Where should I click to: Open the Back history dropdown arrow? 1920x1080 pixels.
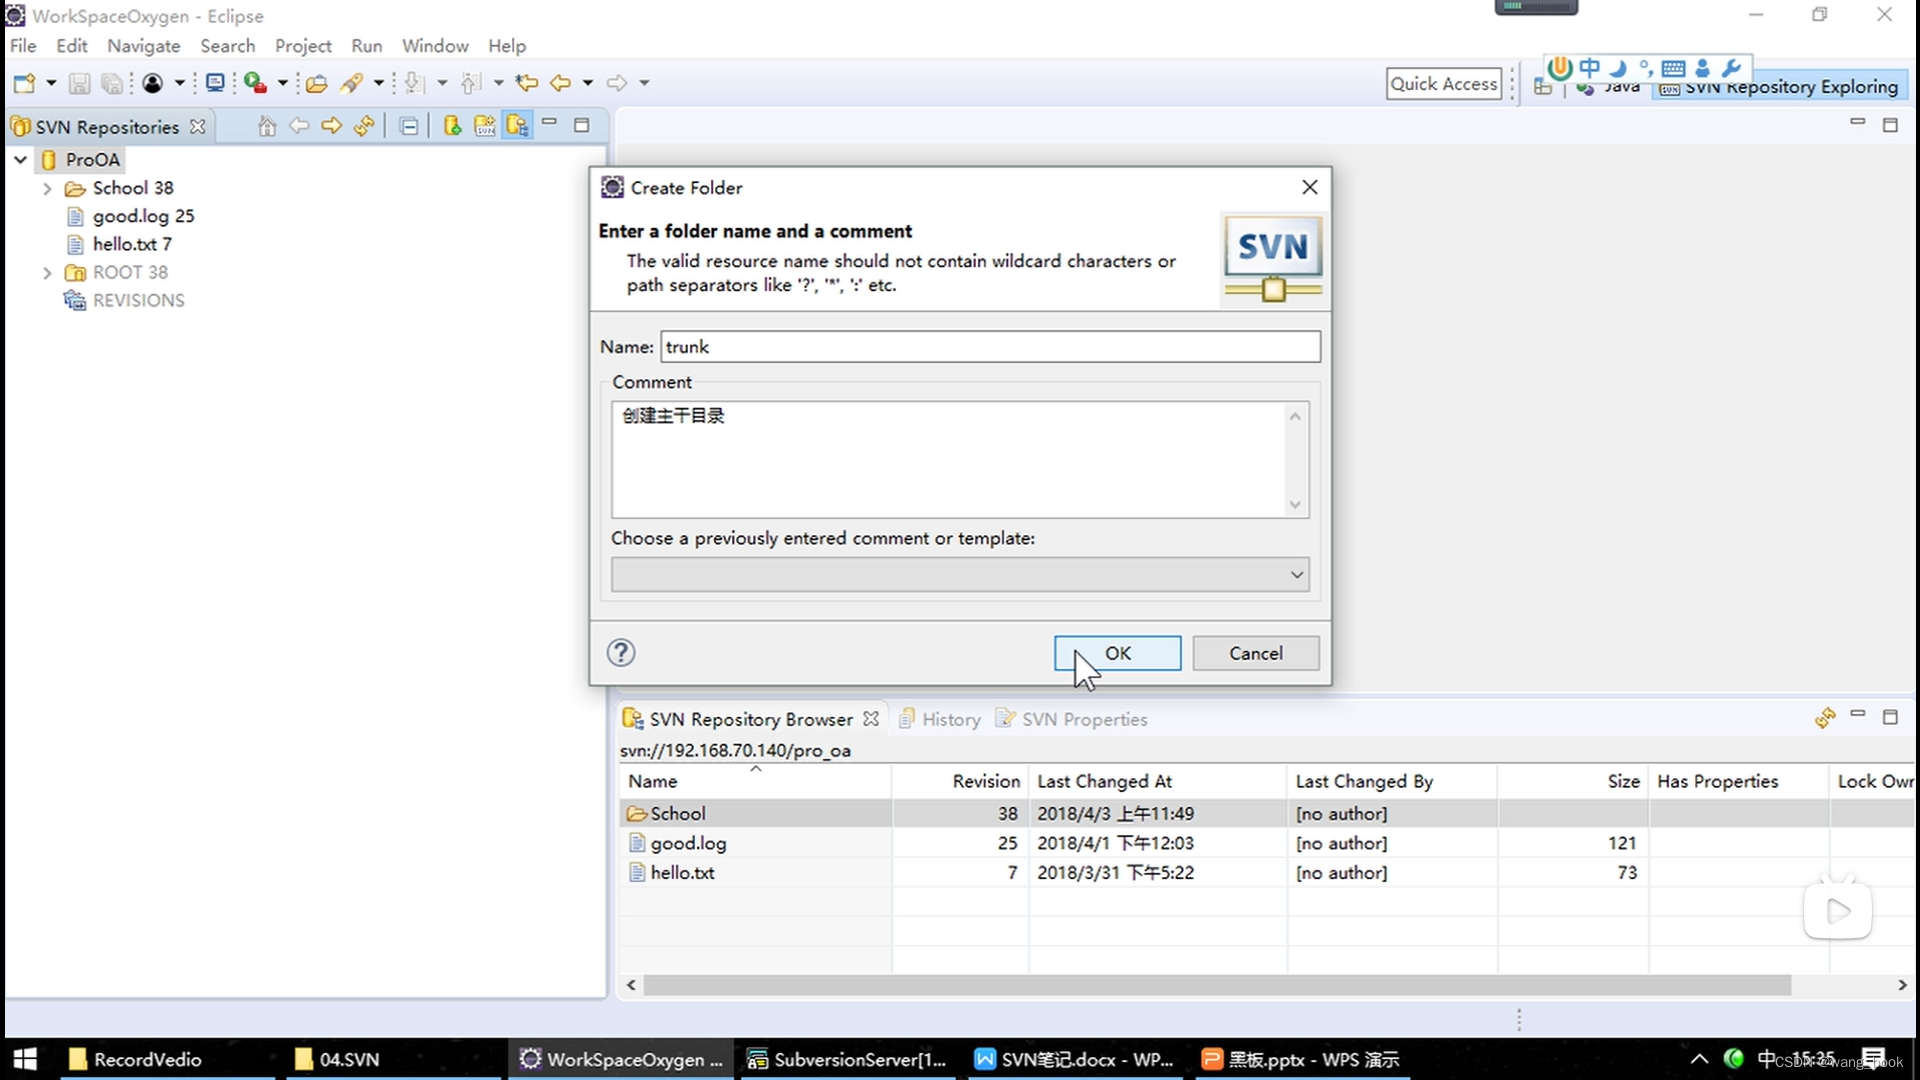pyautogui.click(x=588, y=83)
